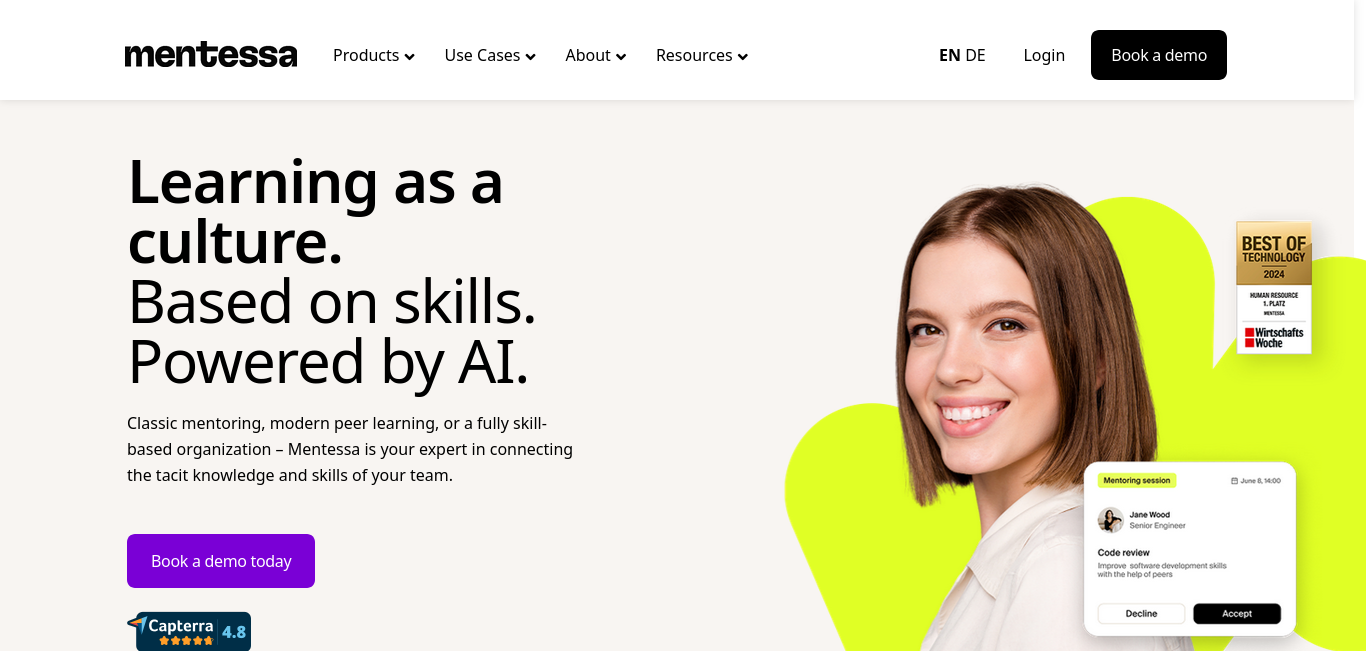Expand the Use Cases dropdown arrow

pos(530,57)
